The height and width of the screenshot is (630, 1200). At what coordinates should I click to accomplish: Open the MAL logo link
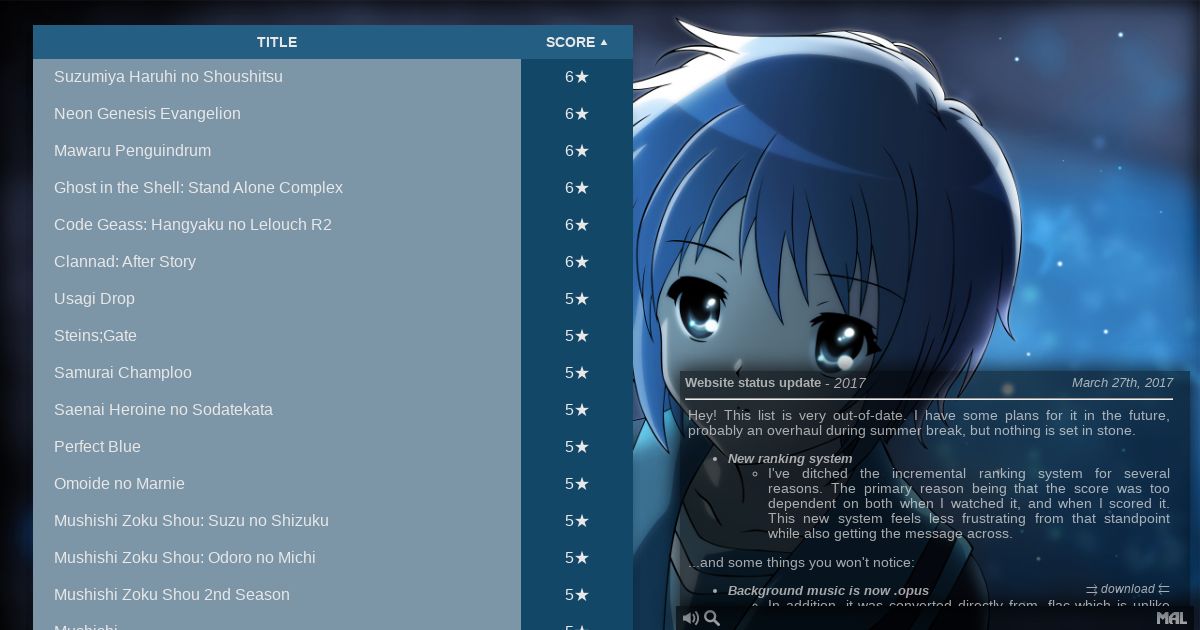pos(1171,618)
